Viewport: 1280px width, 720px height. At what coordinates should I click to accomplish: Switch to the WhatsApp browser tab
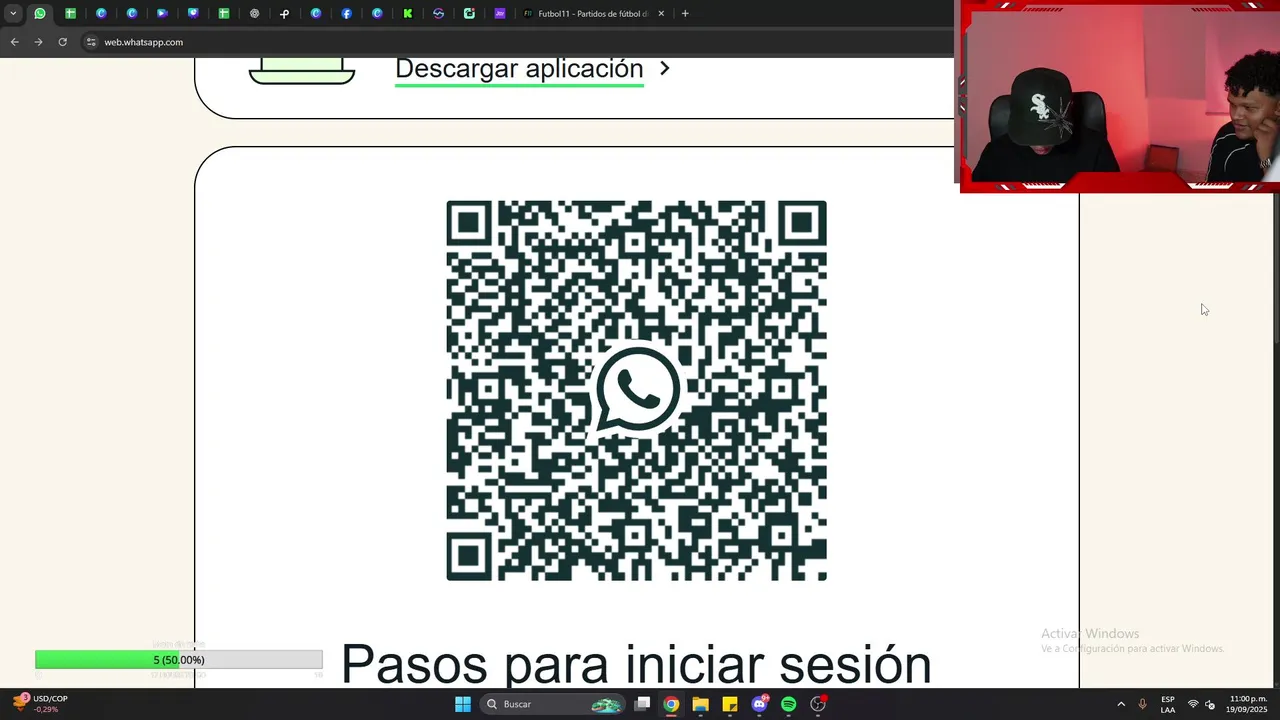tap(40, 14)
